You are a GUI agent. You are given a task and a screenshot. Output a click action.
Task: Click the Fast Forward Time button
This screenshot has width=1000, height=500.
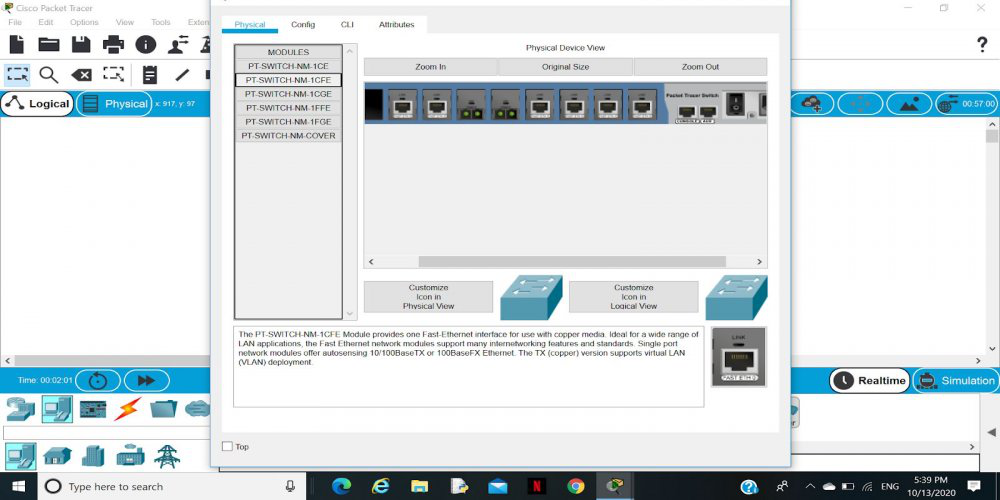[x=146, y=380]
